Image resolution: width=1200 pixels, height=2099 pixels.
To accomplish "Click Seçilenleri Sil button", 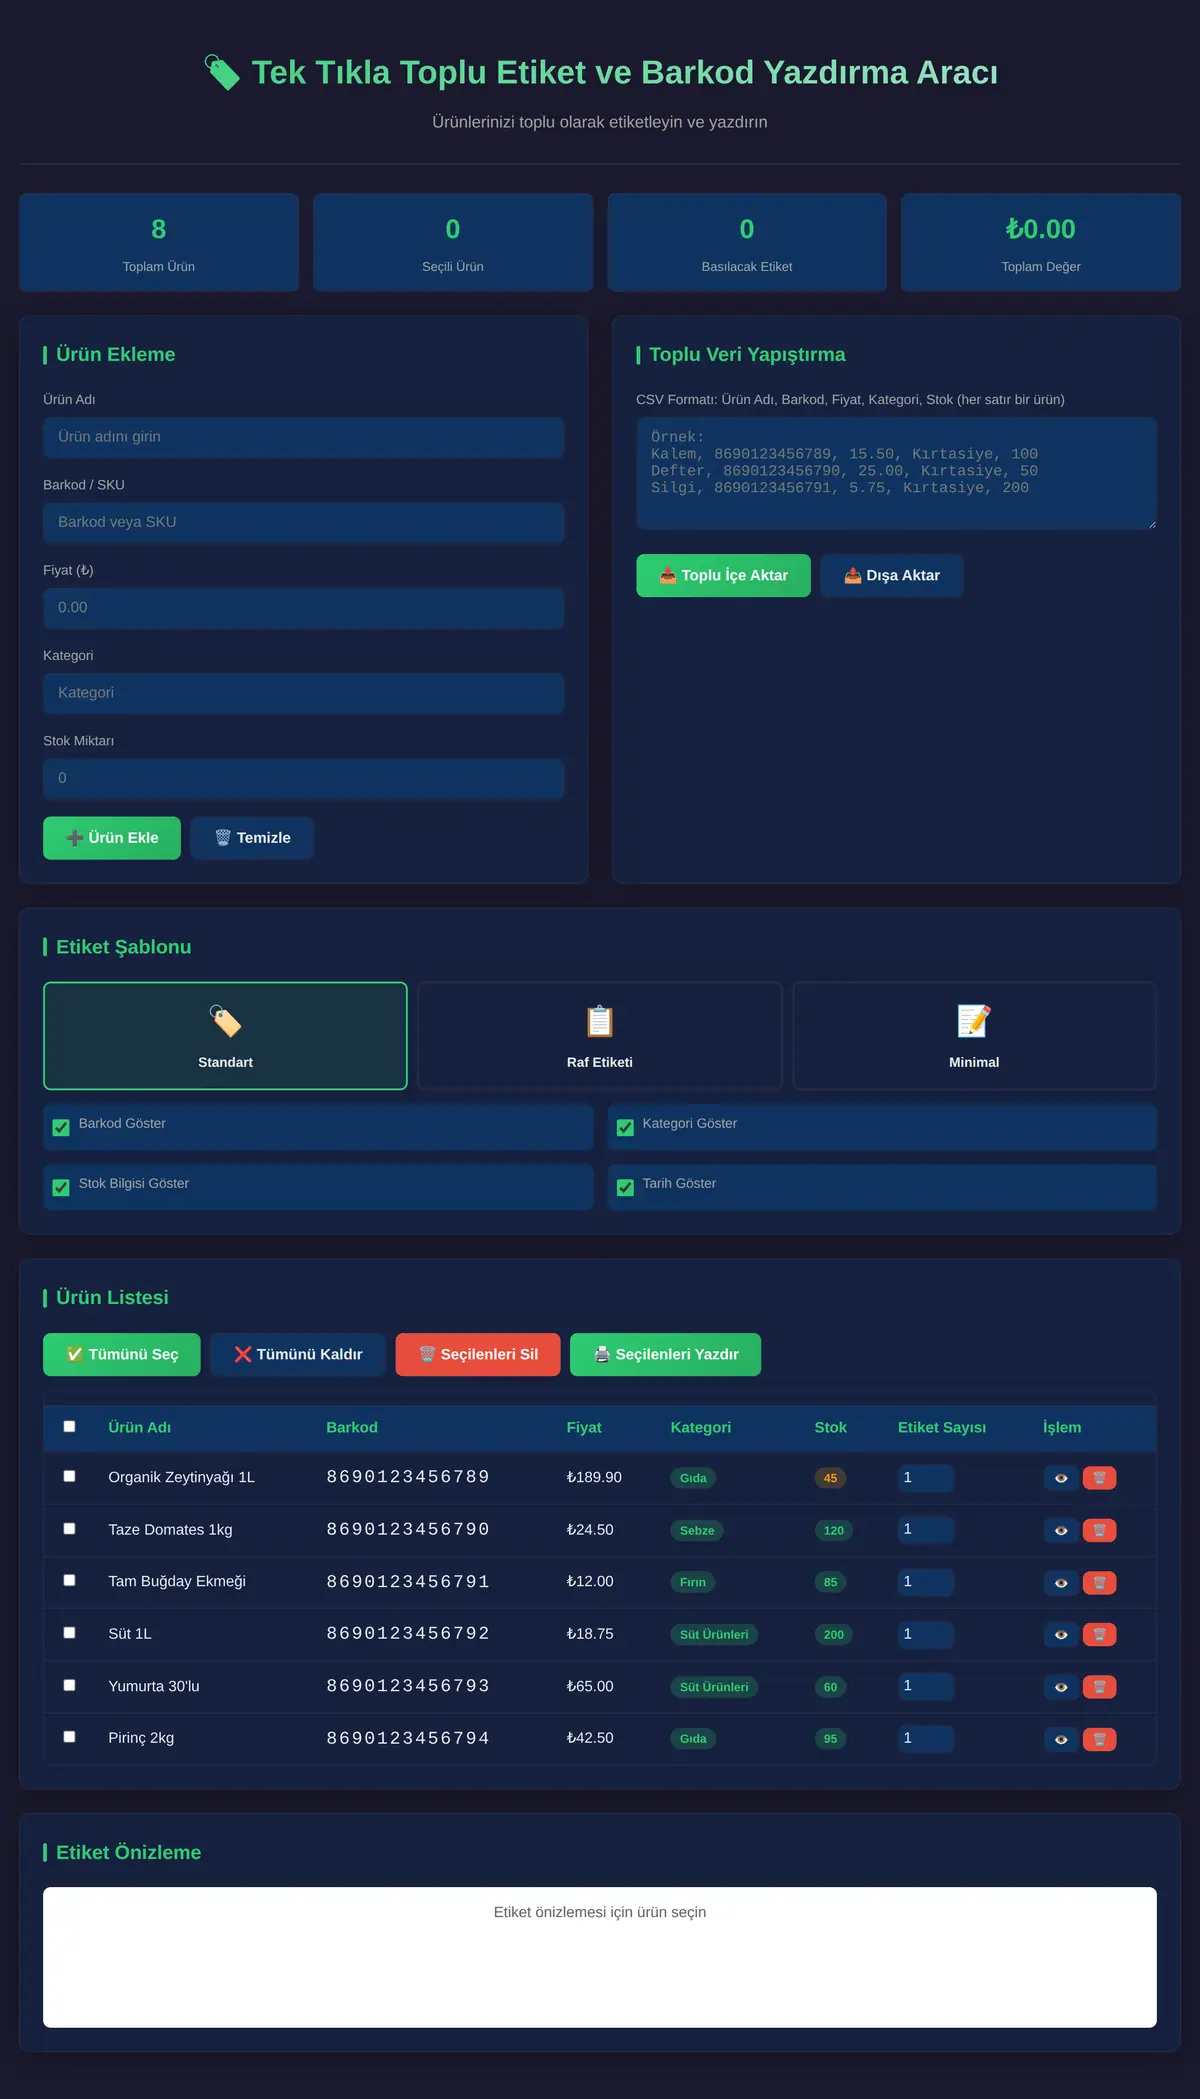I will pos(478,1354).
